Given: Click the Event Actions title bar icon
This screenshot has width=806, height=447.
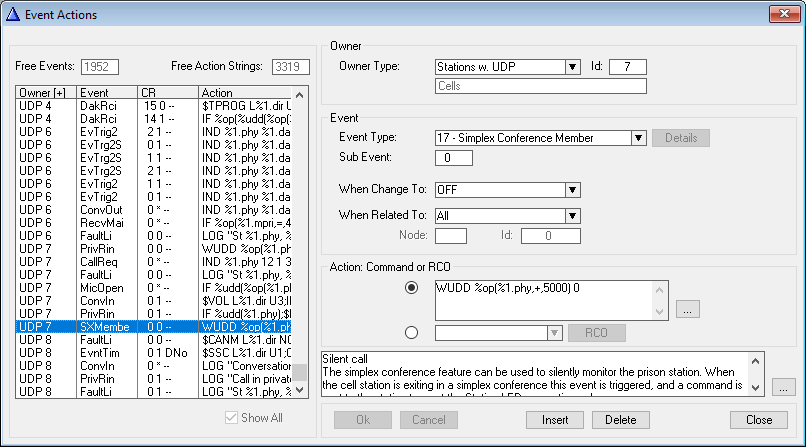Looking at the screenshot, I should click(x=13, y=13).
